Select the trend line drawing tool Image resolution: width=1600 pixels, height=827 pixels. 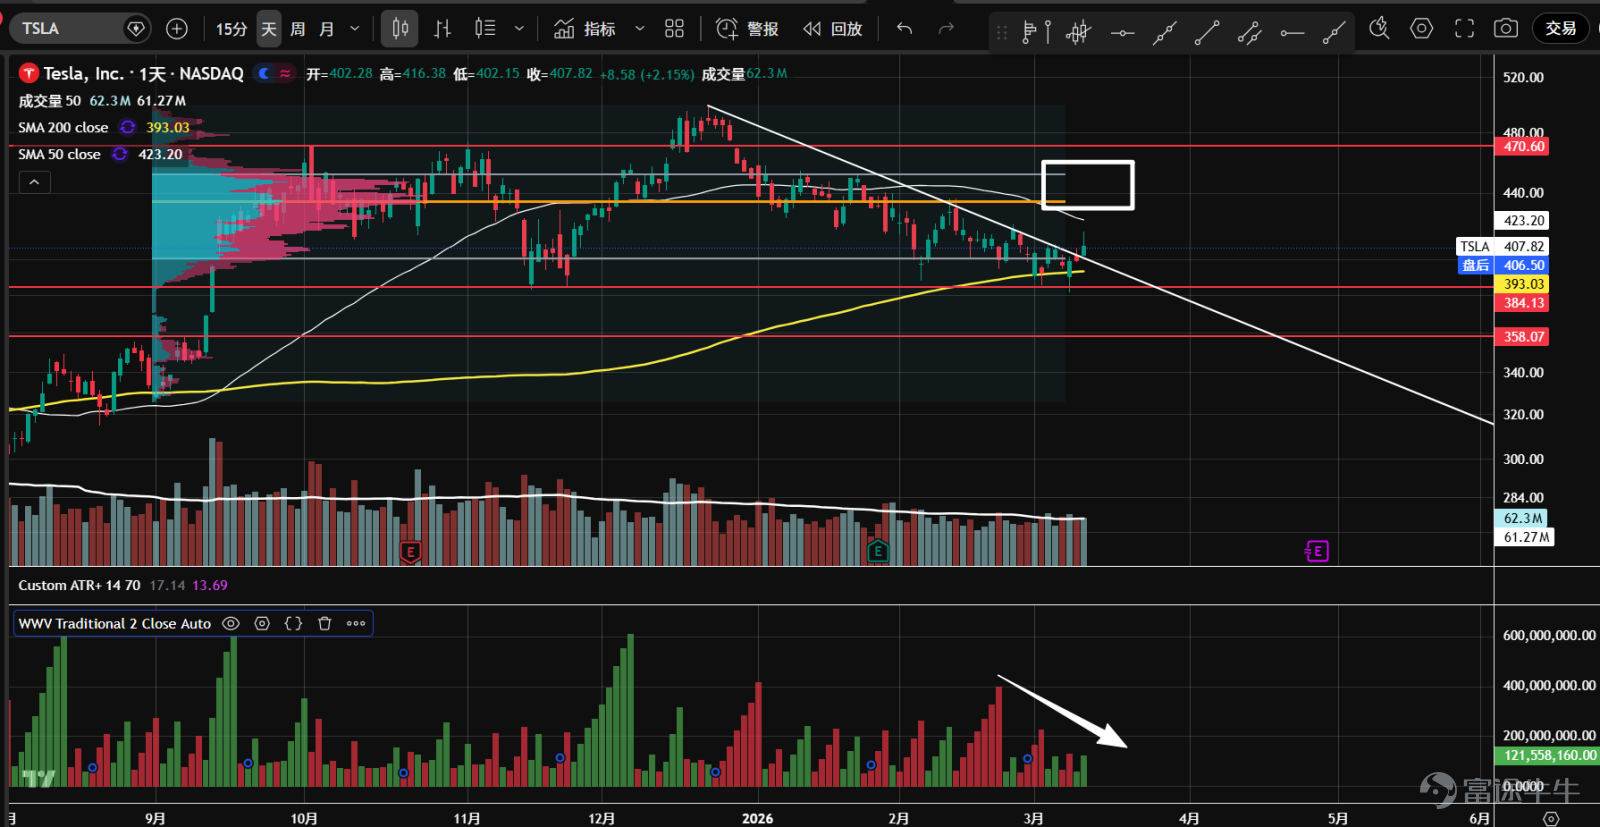pos(1207,33)
